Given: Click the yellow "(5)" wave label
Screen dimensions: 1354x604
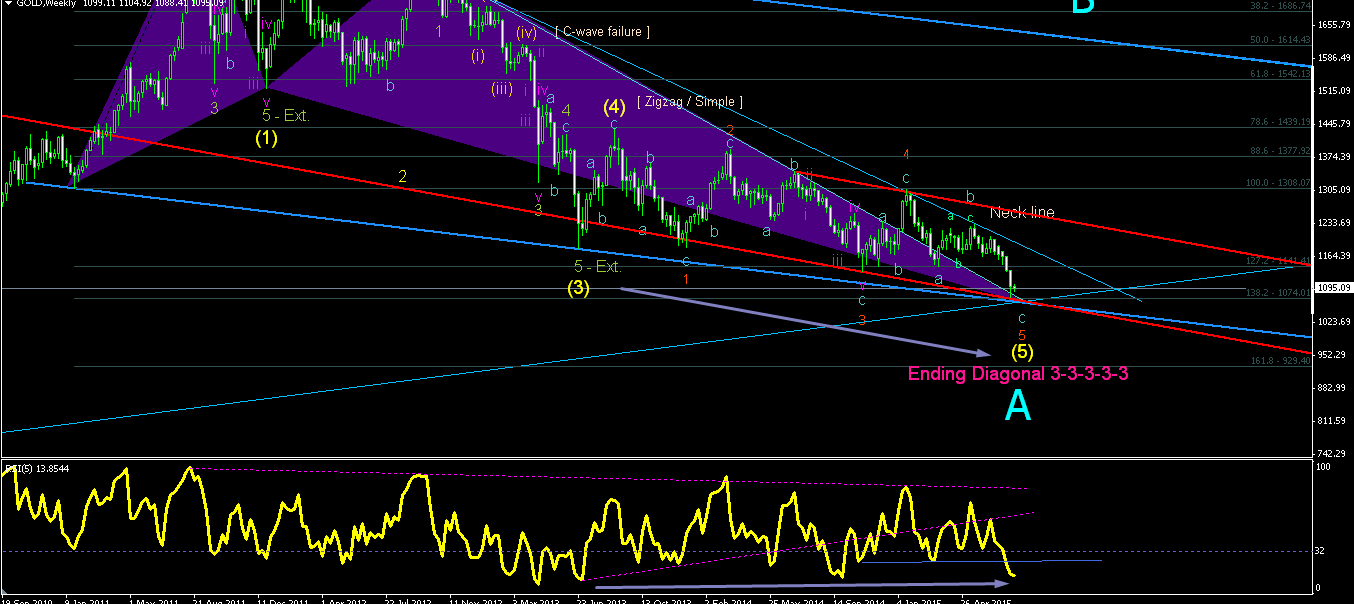Looking at the screenshot, I should click(1021, 352).
